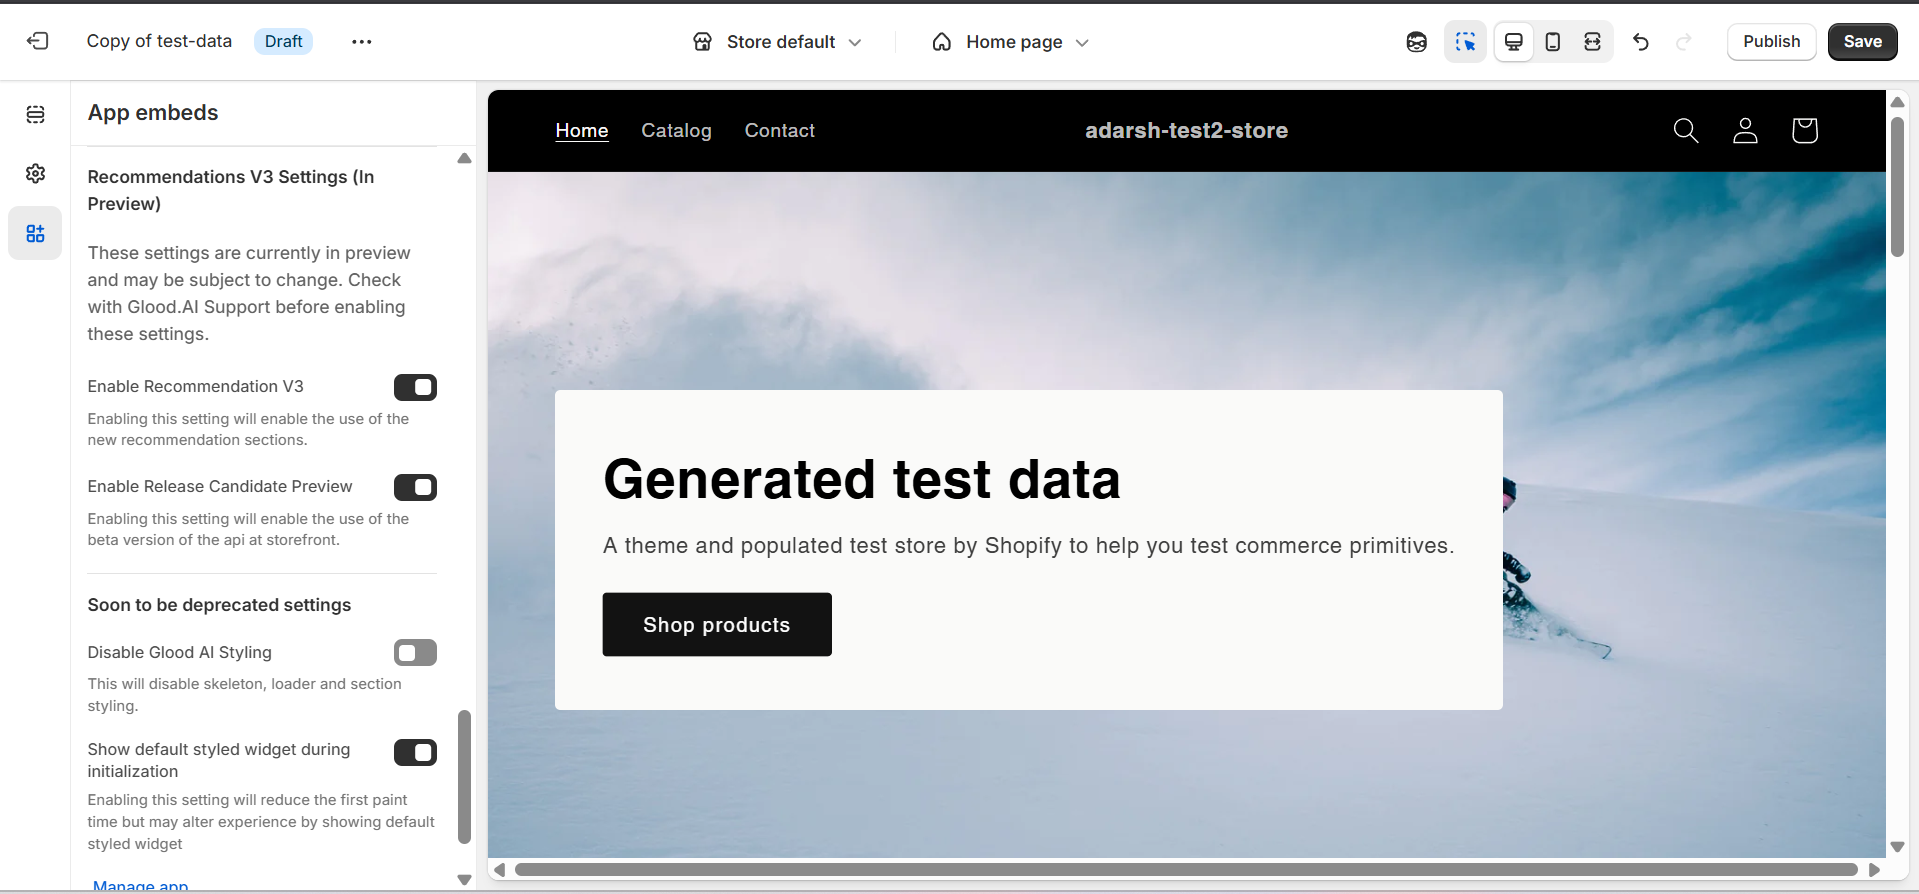Click the Shop products button
The image size is (1919, 894).
tap(717, 624)
